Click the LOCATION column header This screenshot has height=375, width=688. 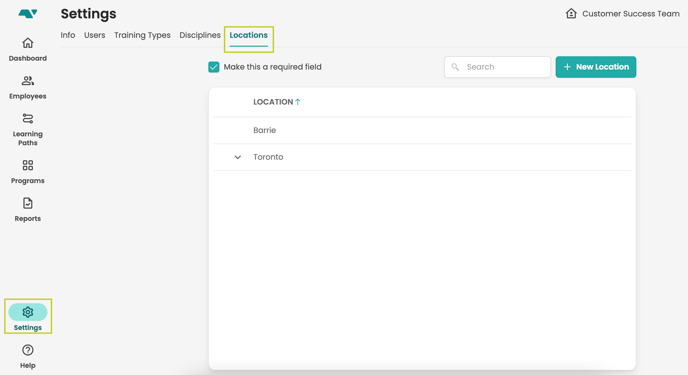273,102
